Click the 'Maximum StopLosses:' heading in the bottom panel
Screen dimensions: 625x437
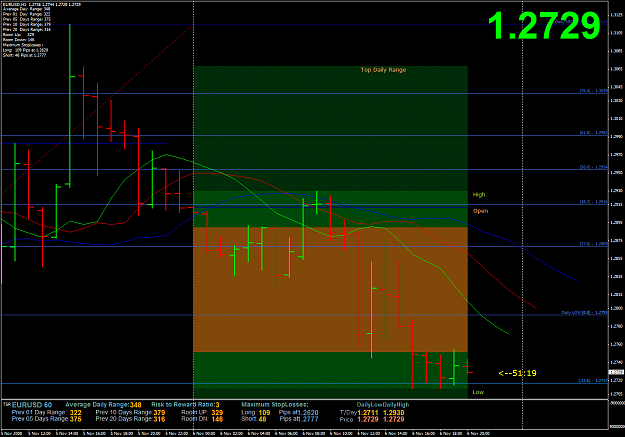click(275, 405)
